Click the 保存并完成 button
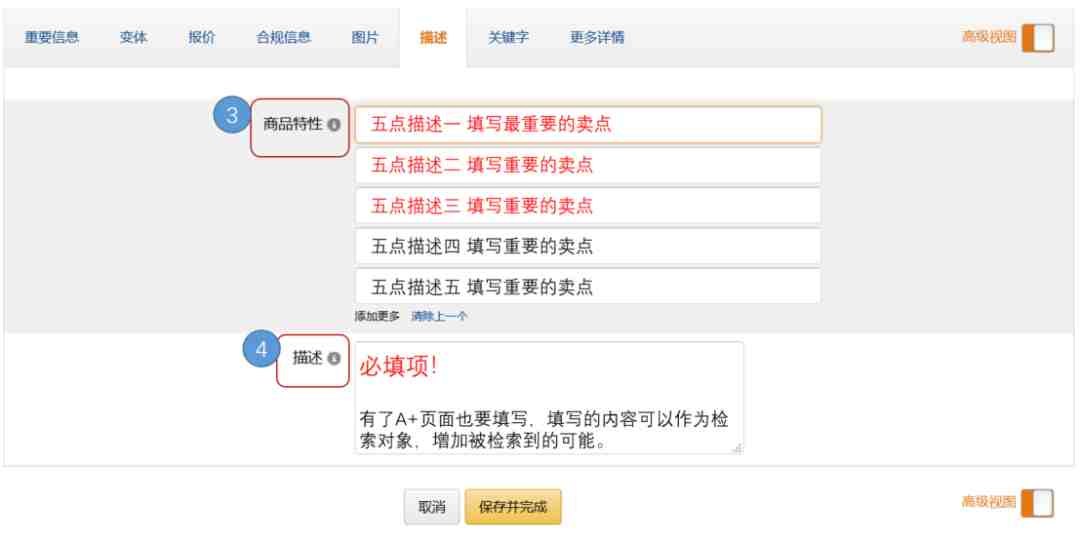 coord(512,506)
